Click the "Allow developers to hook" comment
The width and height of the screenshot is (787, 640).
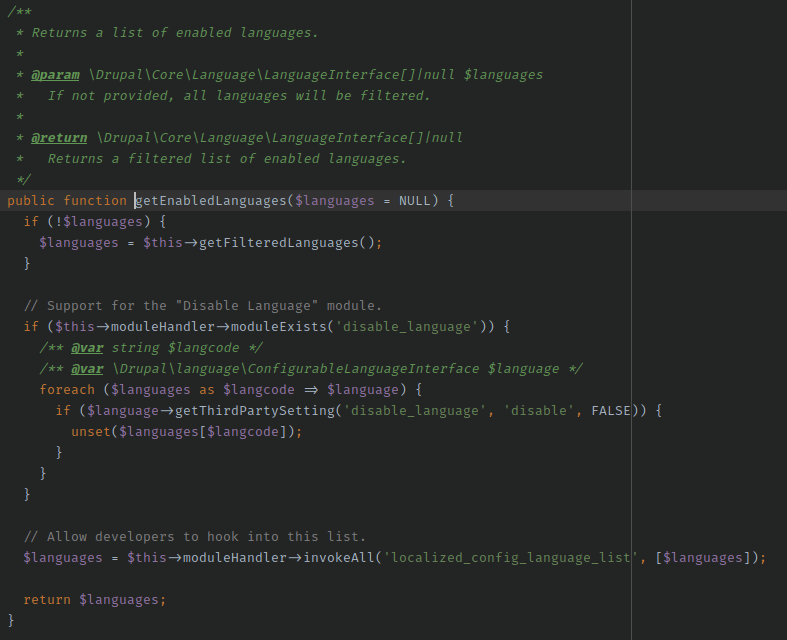point(195,537)
